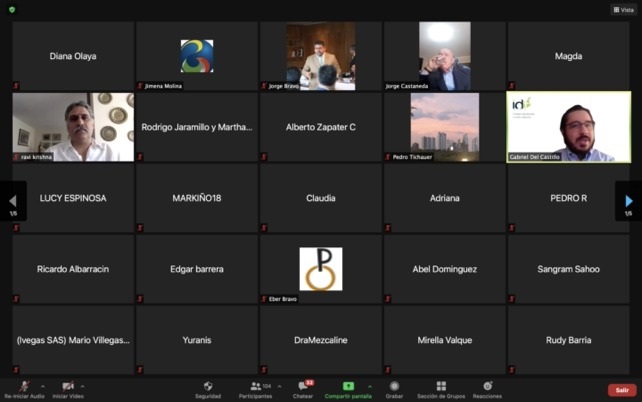The height and width of the screenshot is (402, 642).
Task: Click Claudia participant tile
Action: click(321, 198)
